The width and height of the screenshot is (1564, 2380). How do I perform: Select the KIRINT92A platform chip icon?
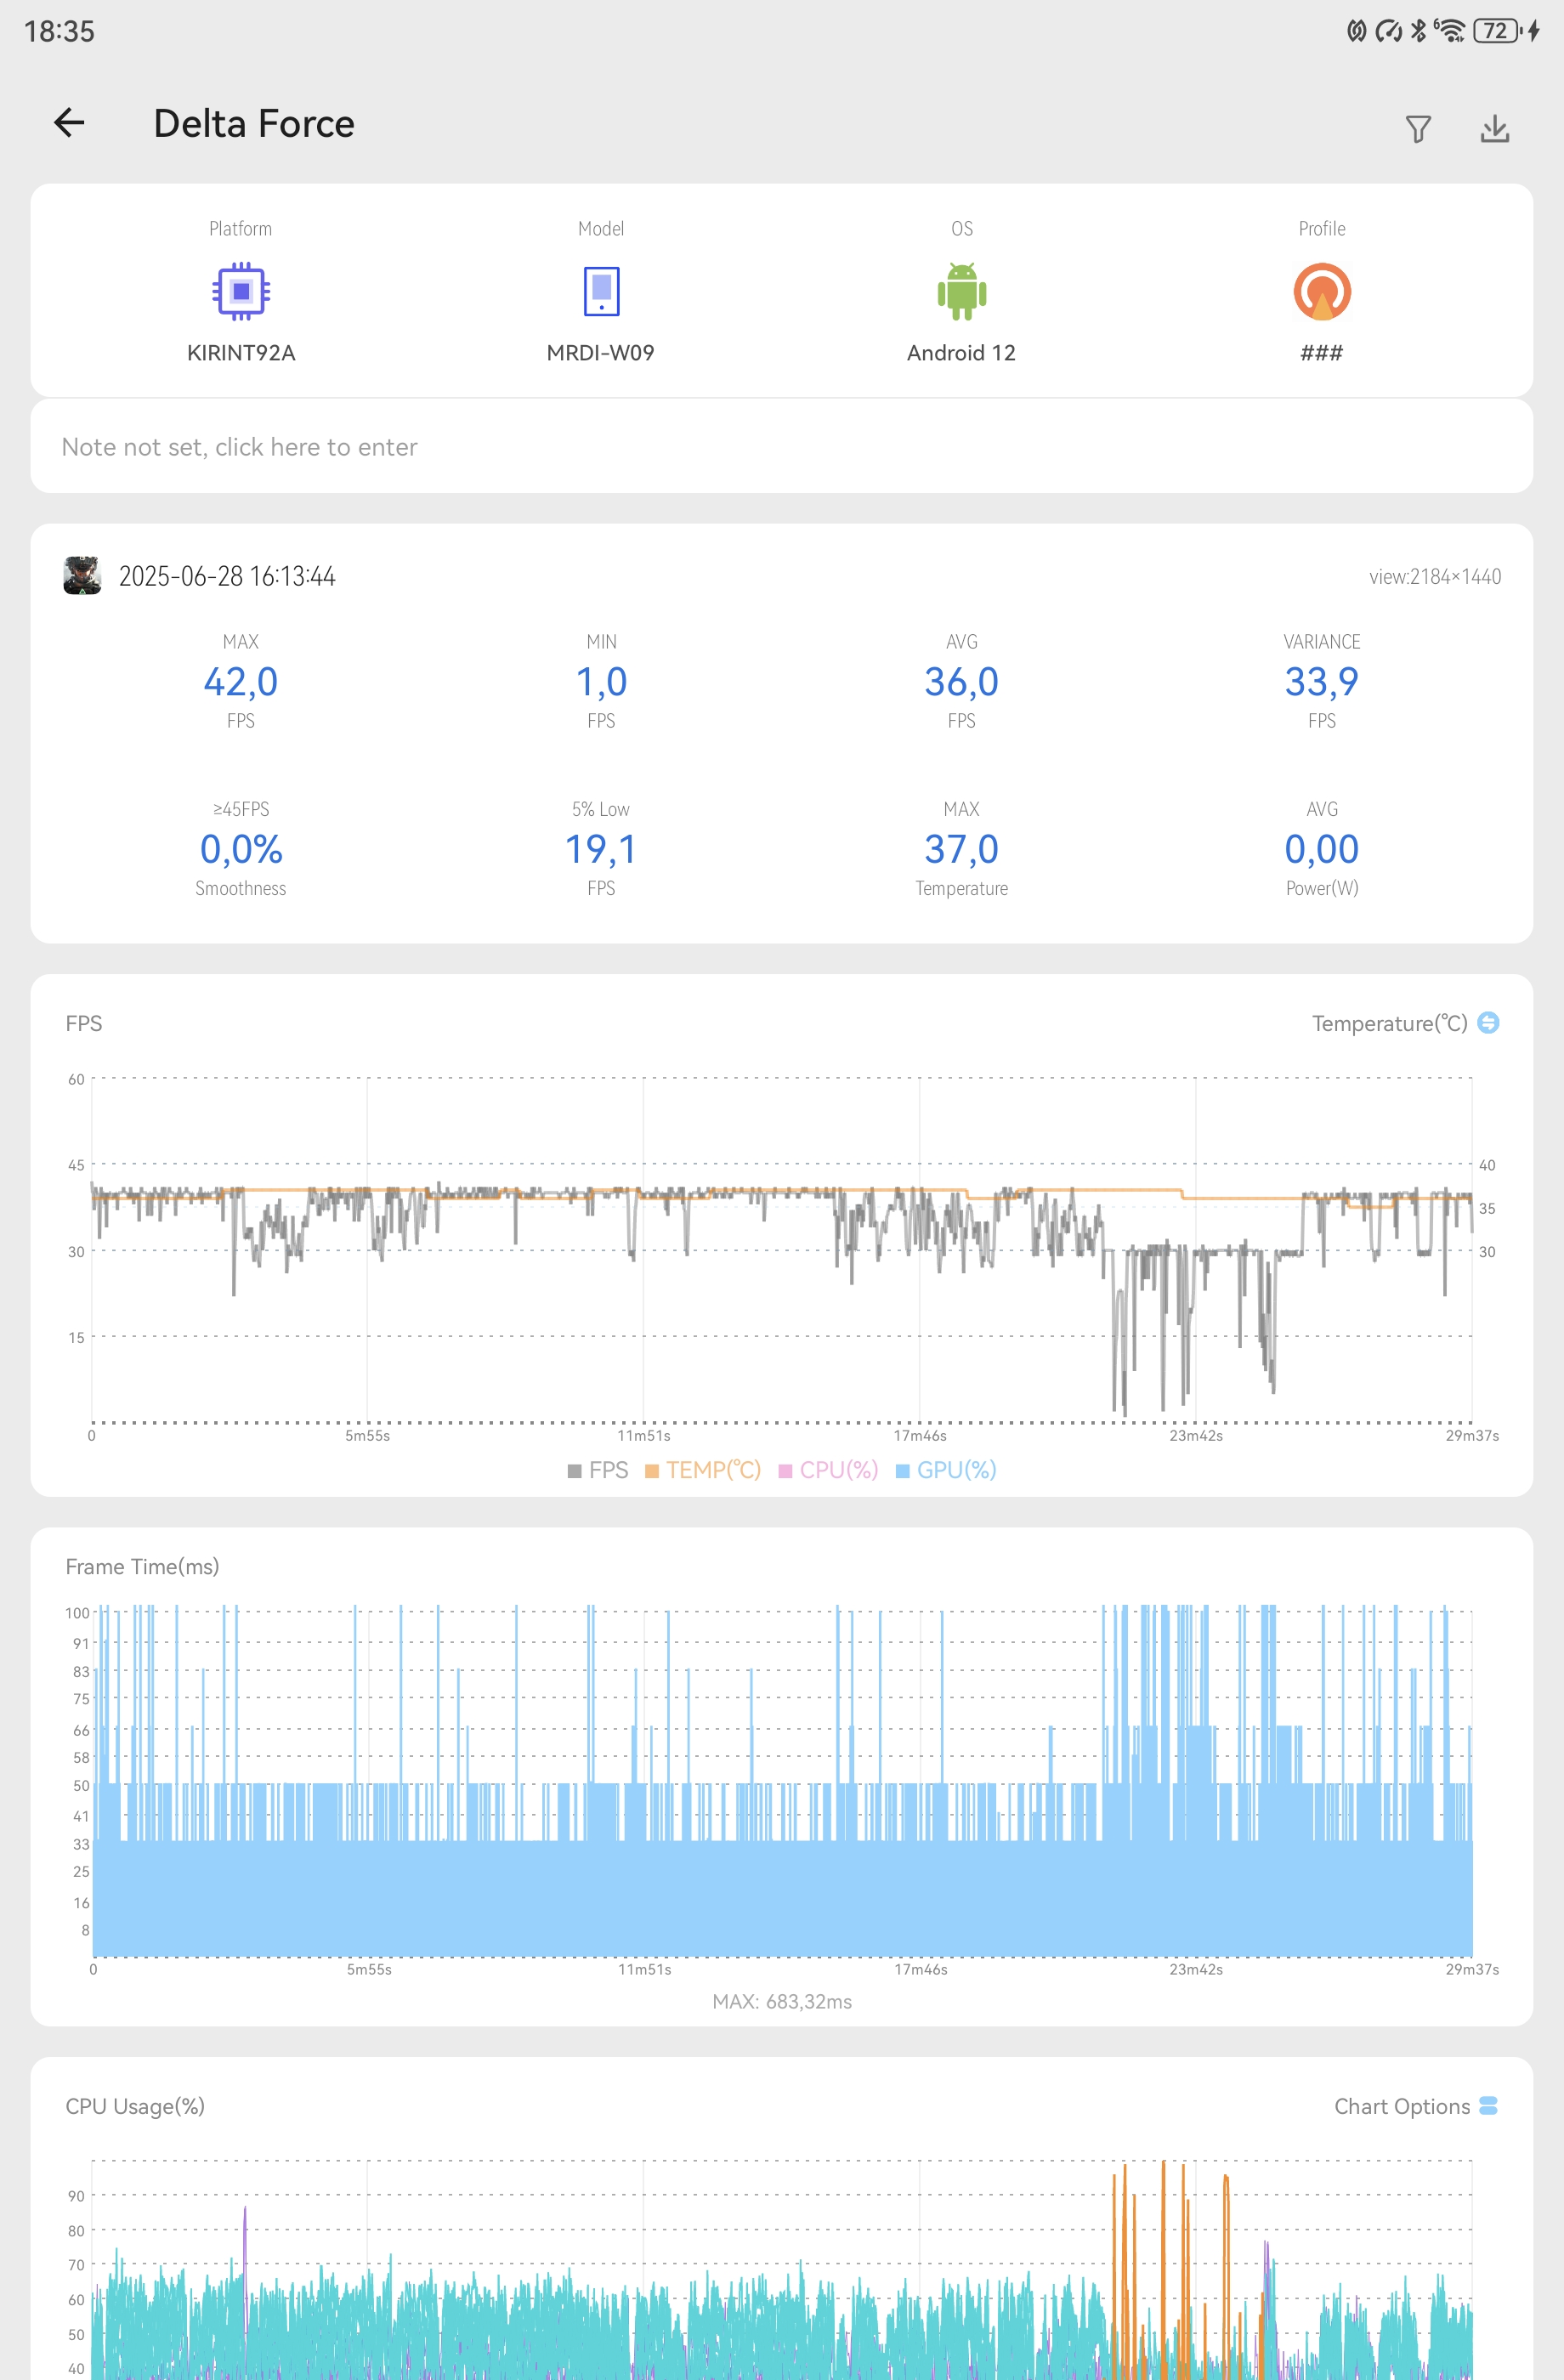click(241, 291)
